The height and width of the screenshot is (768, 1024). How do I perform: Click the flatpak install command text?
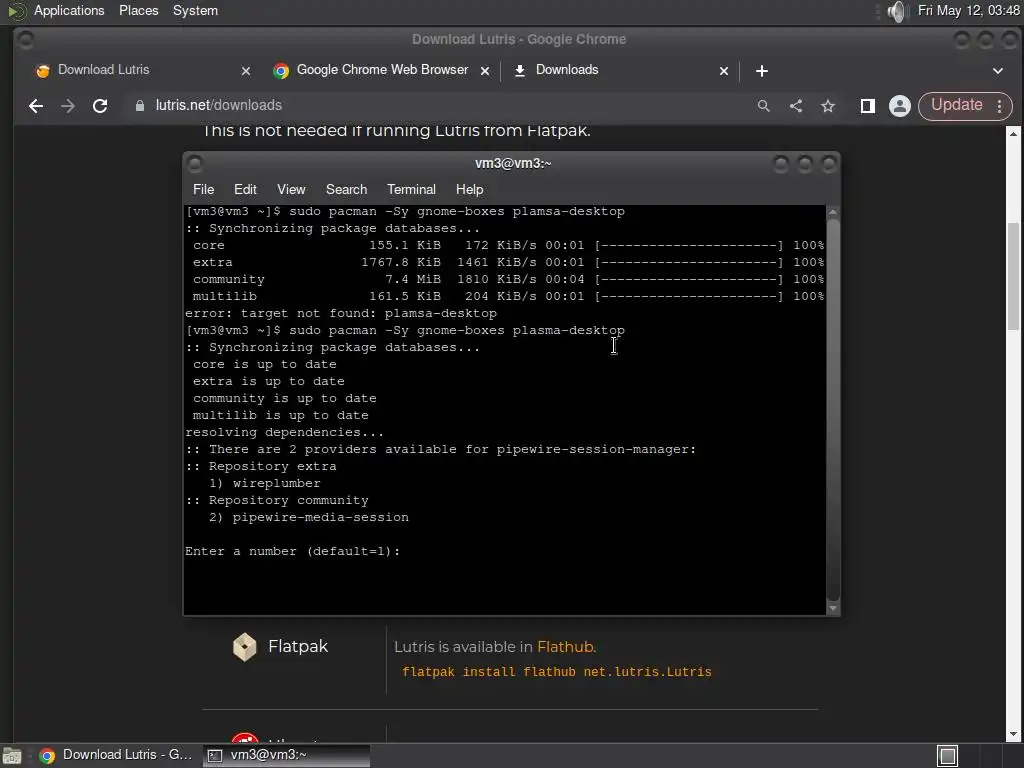[x=556, y=672]
